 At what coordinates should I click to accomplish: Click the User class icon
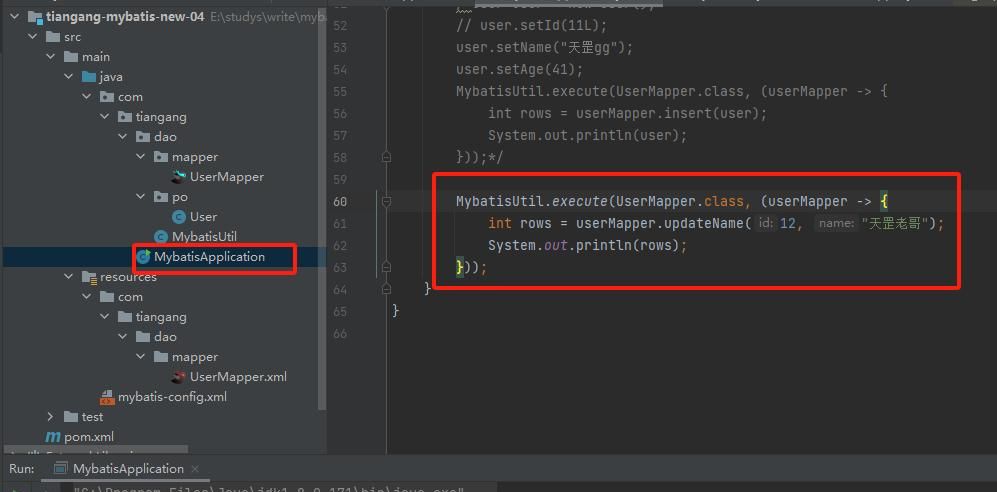click(x=179, y=217)
